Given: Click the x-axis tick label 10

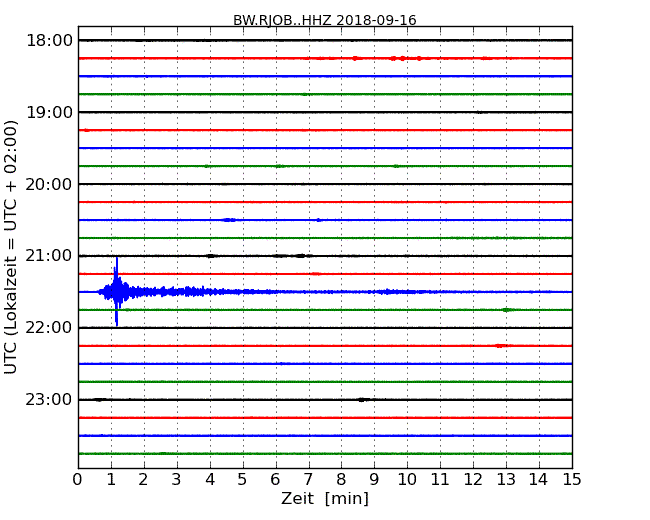Looking at the screenshot, I should pyautogui.click(x=407, y=480).
